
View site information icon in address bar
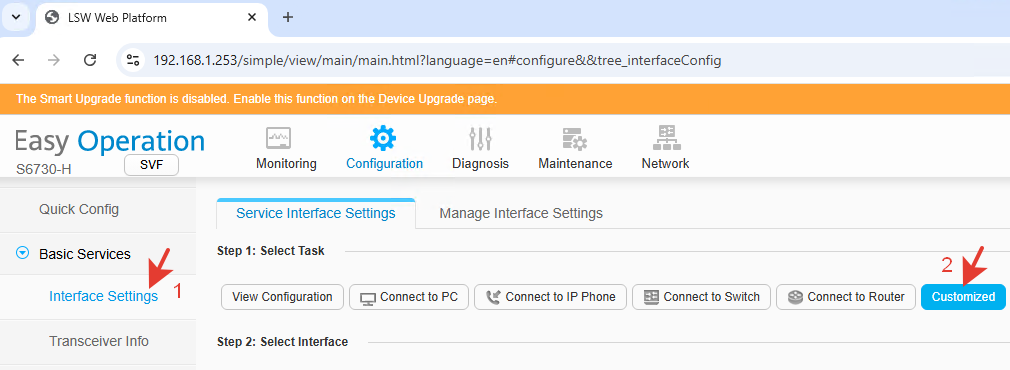(133, 61)
